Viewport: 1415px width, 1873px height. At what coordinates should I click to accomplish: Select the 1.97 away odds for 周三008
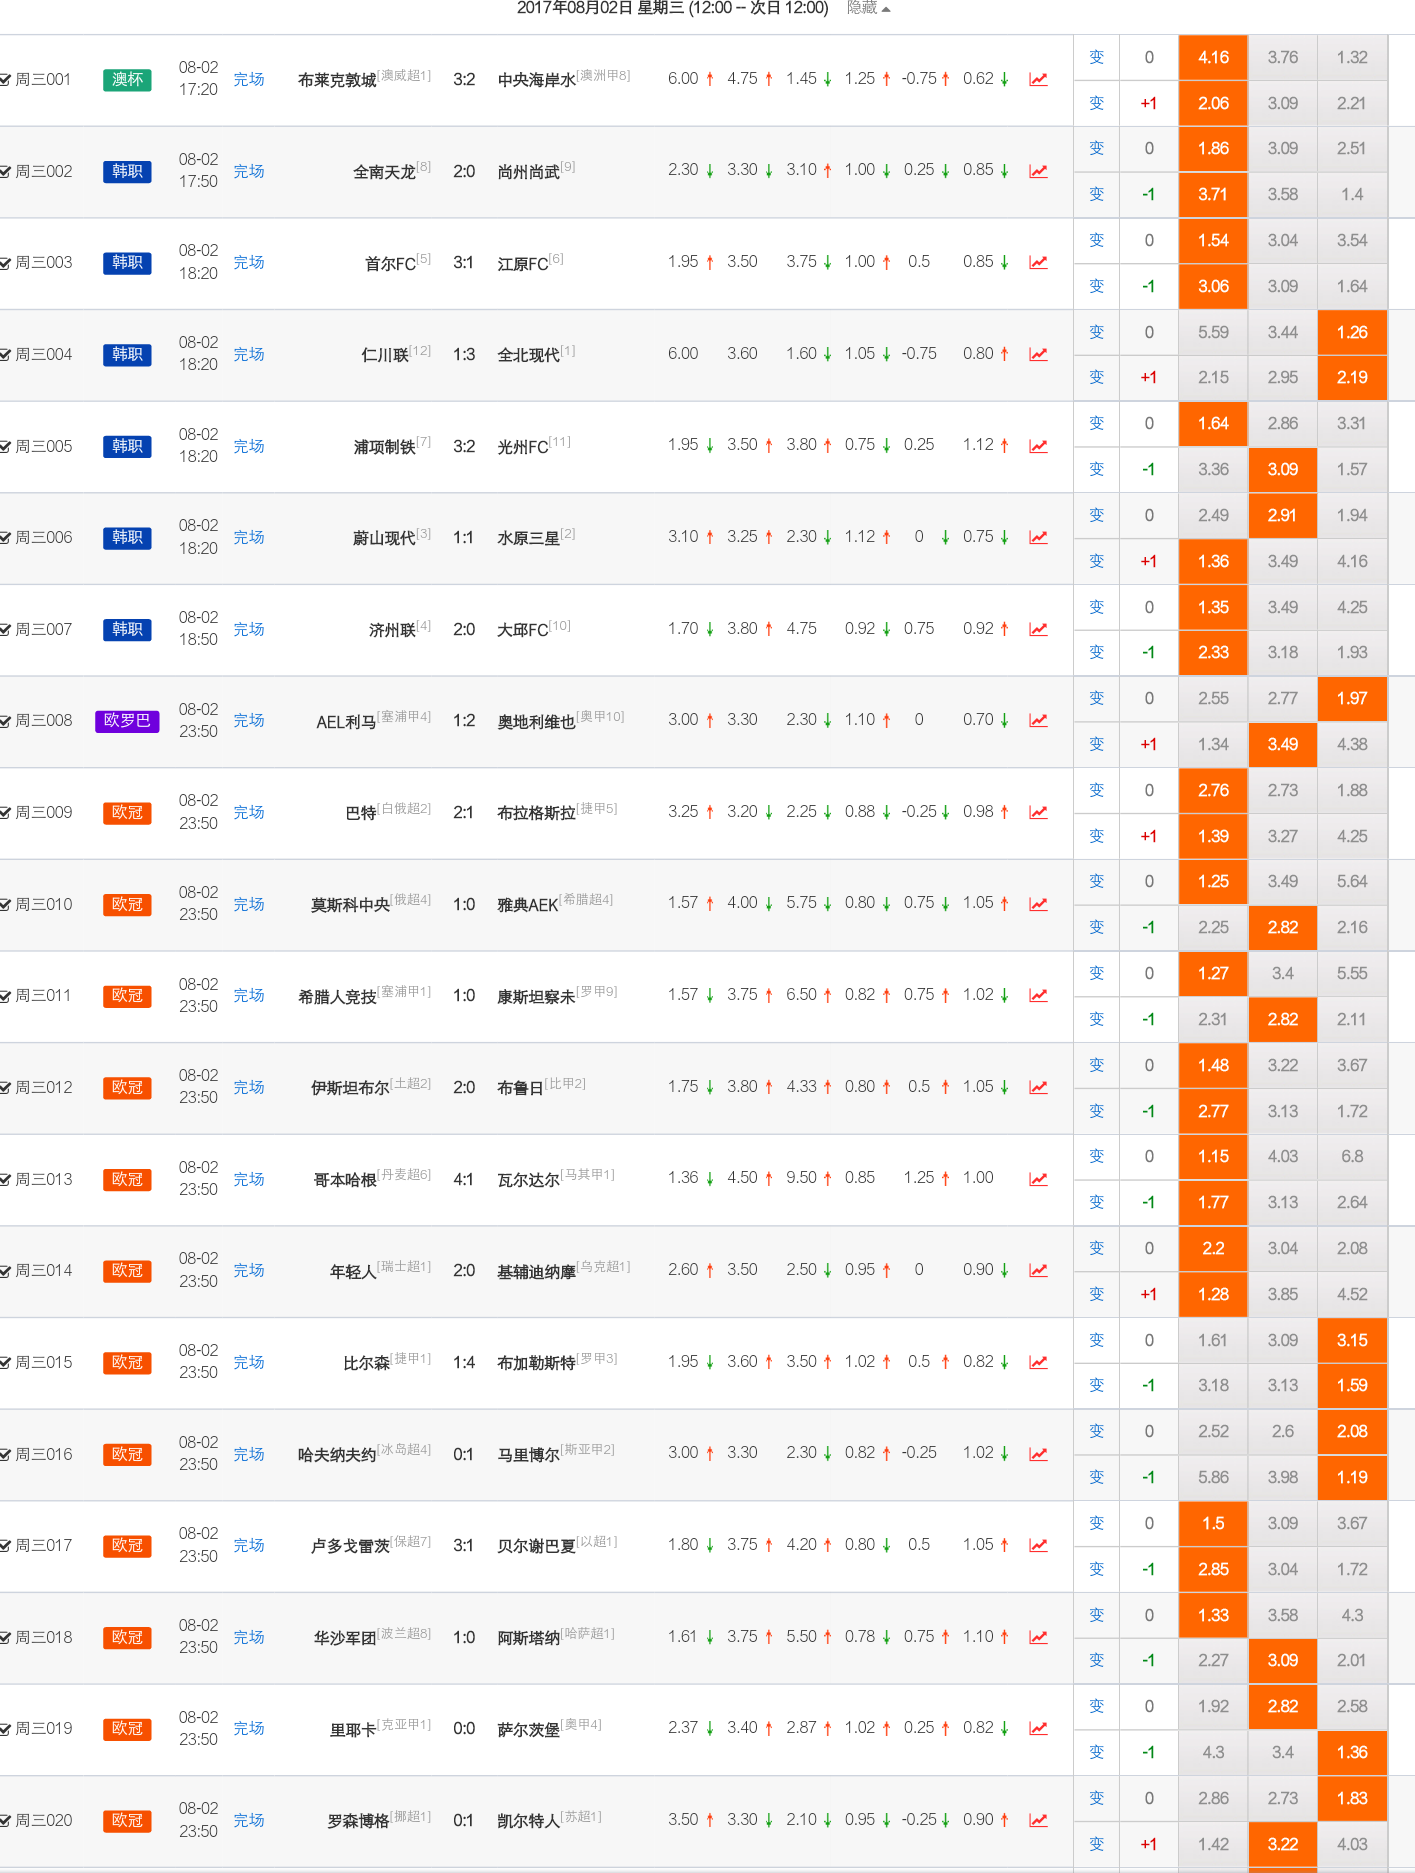[1352, 698]
